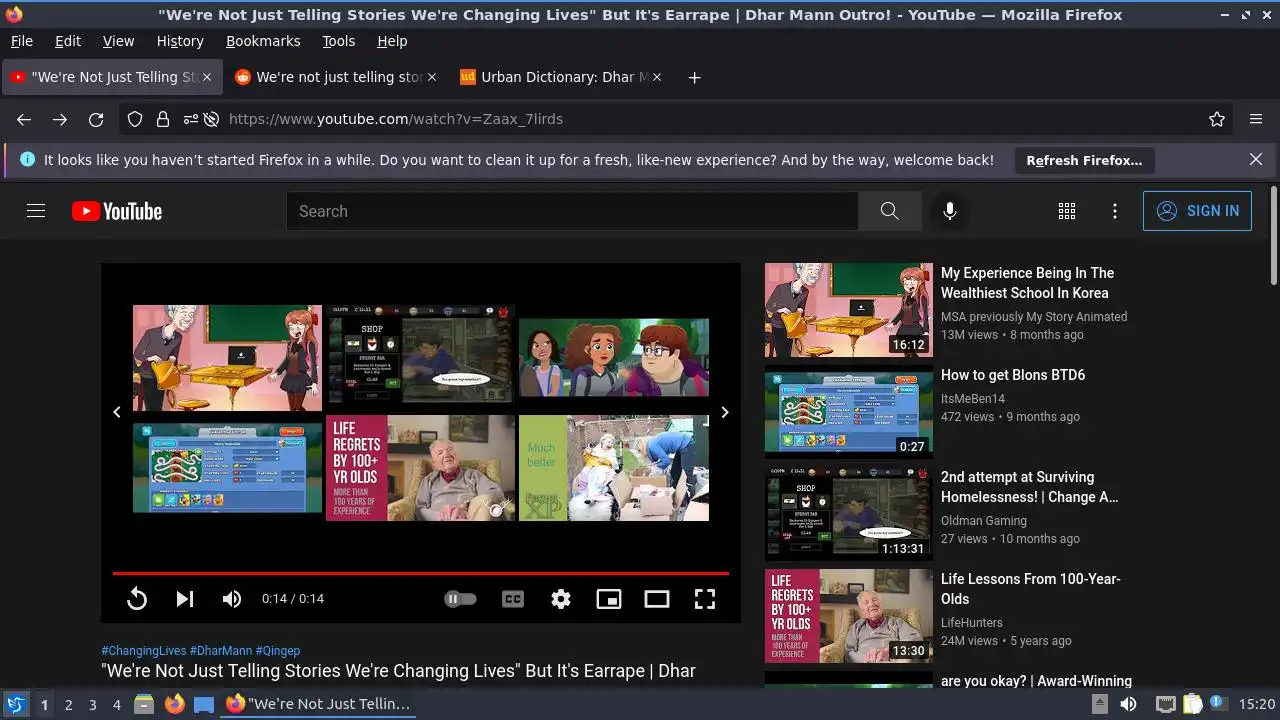Start voice search with microphone icon
This screenshot has height=720, width=1280.
tap(950, 211)
